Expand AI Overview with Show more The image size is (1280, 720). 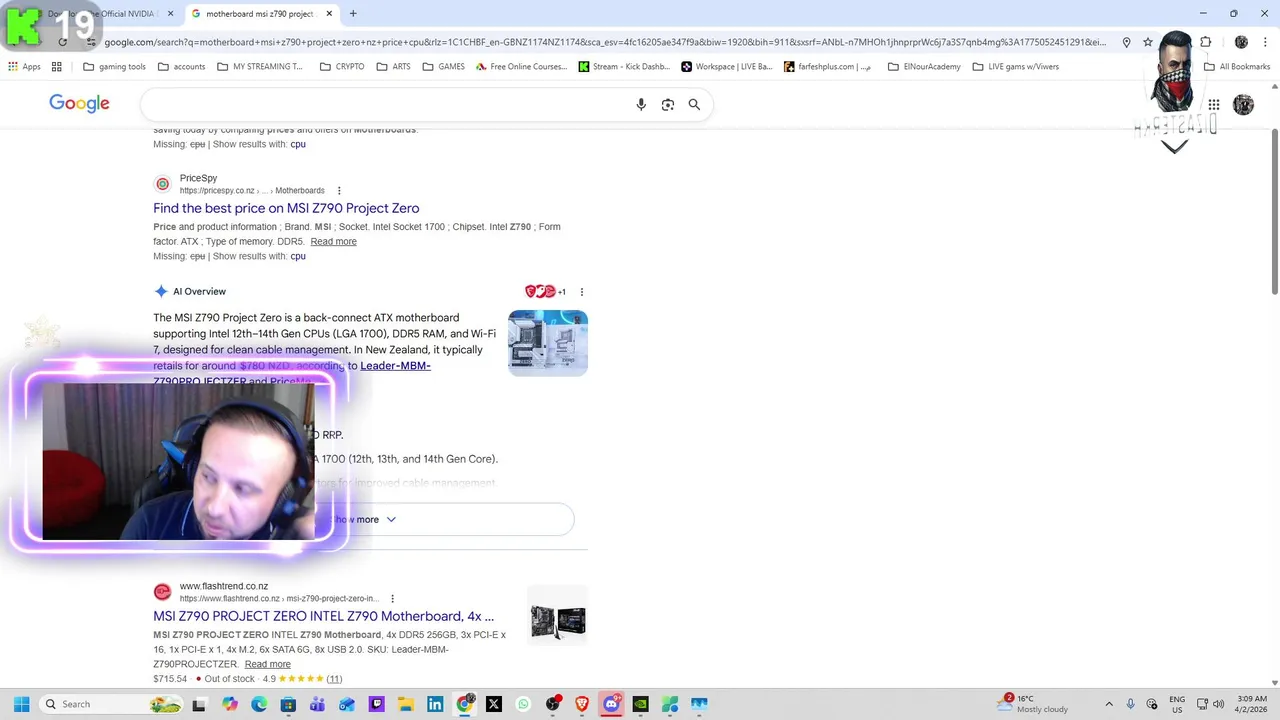point(365,519)
